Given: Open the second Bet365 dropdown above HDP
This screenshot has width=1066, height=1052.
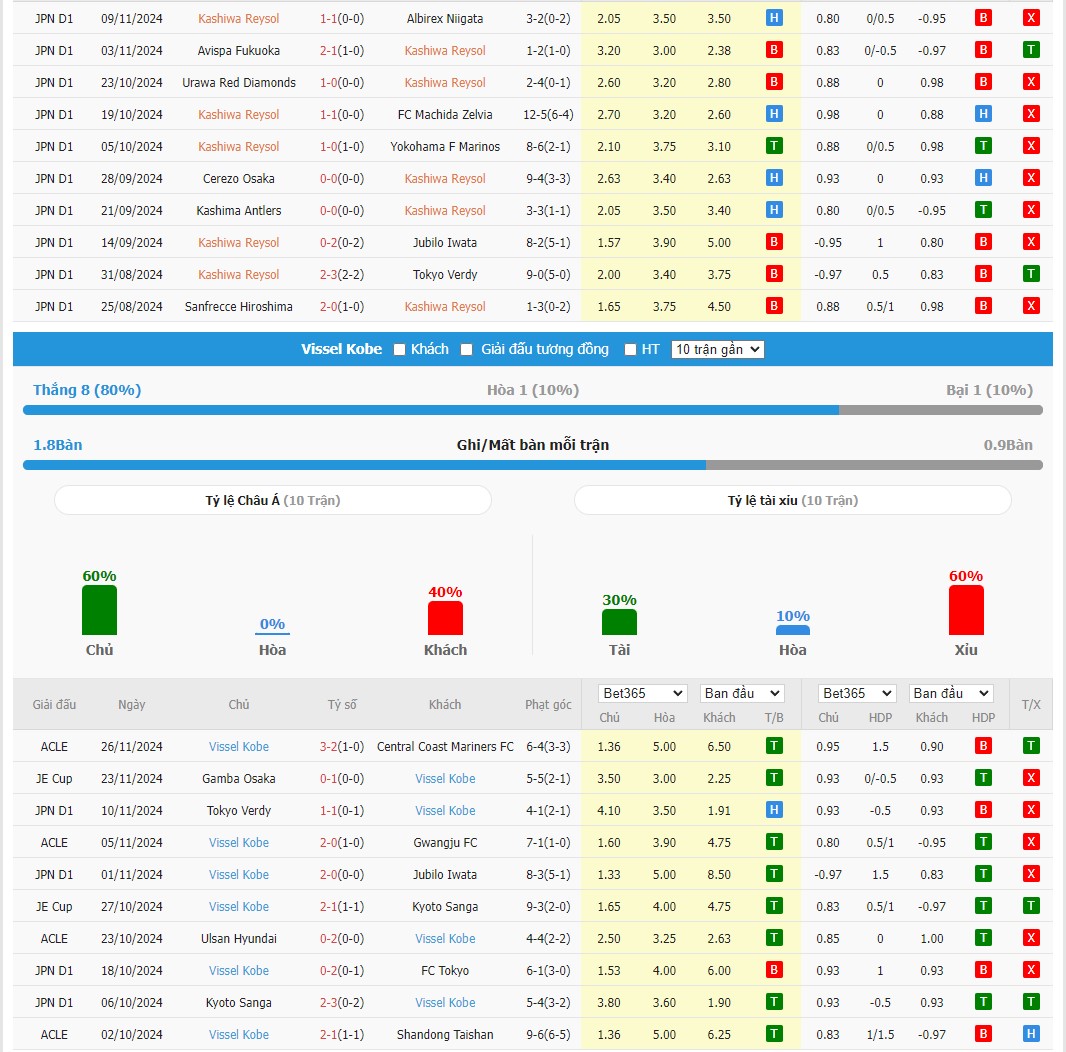Looking at the screenshot, I should coord(857,693).
